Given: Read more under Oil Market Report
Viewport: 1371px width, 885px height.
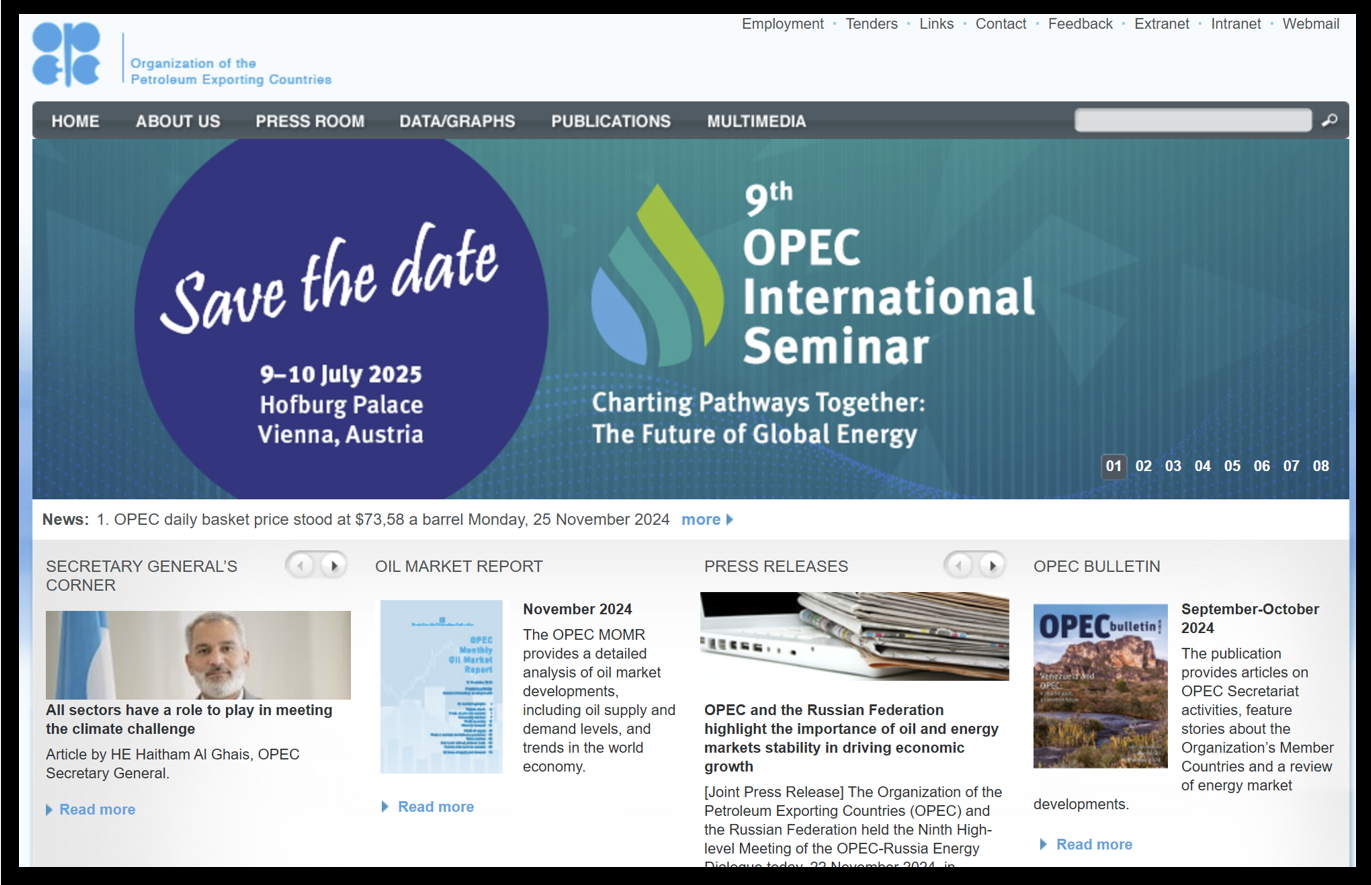Looking at the screenshot, I should tap(435, 807).
